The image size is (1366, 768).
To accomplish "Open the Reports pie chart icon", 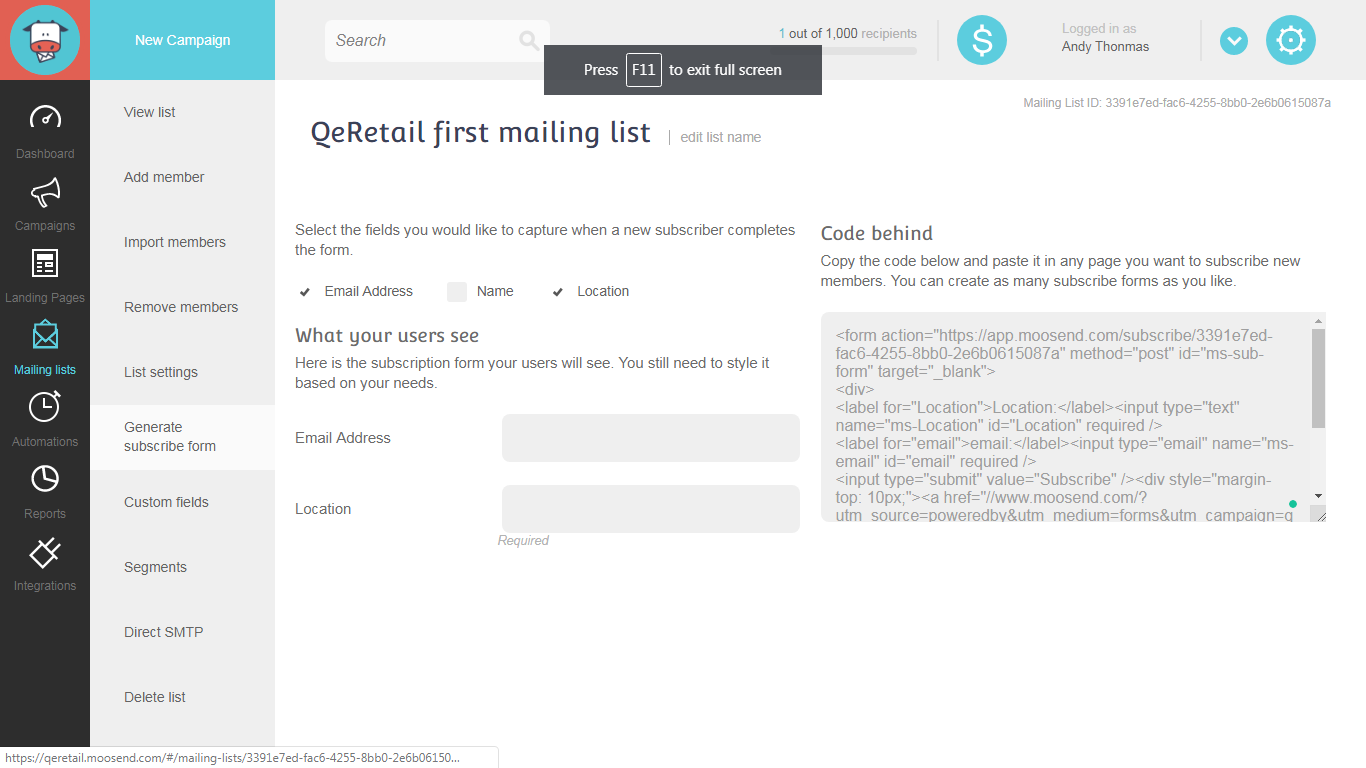I will [45, 479].
